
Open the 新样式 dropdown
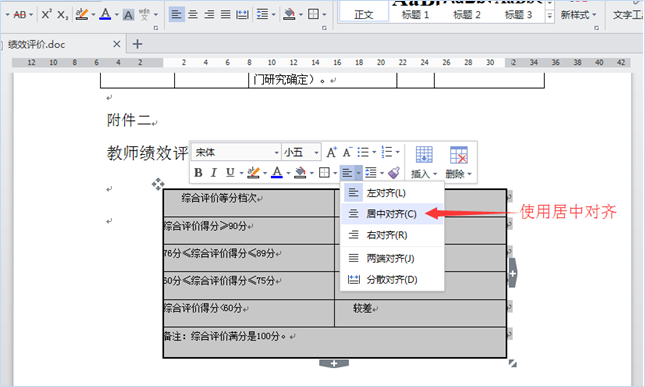point(578,15)
